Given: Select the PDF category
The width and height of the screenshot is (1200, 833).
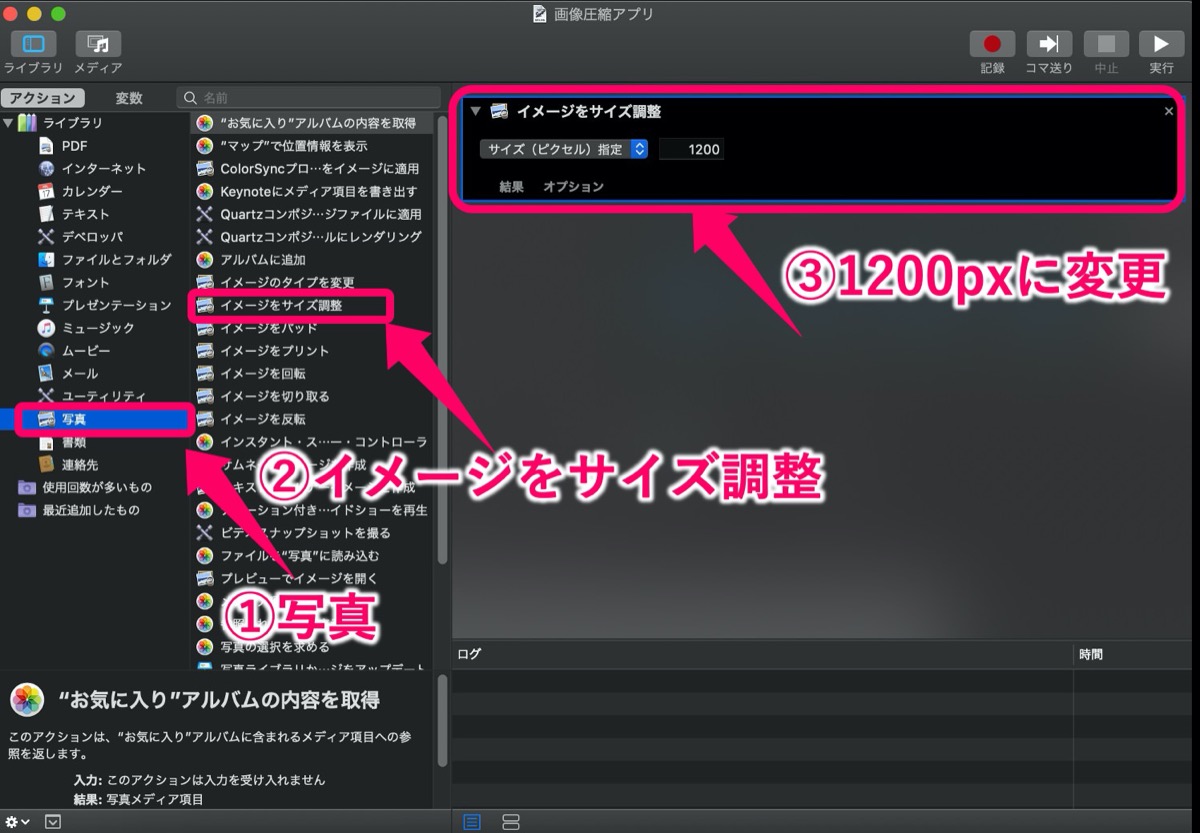Looking at the screenshot, I should click(x=74, y=145).
